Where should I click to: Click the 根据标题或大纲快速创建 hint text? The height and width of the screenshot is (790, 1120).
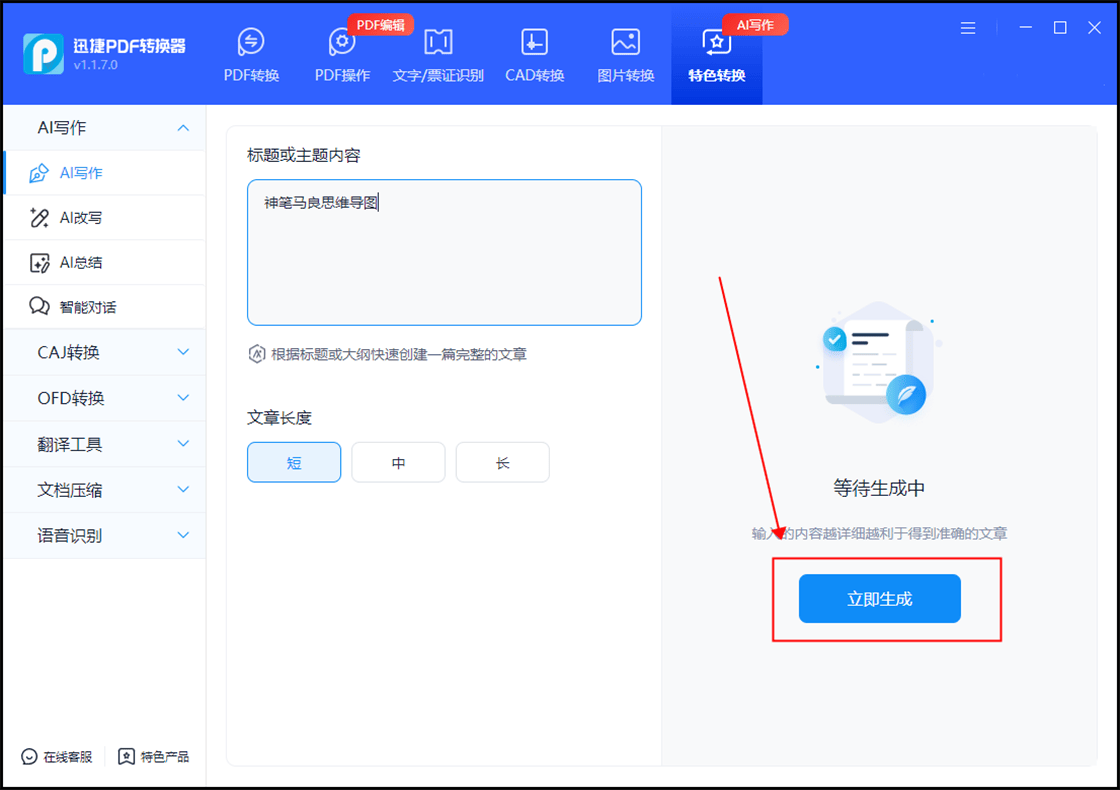click(399, 354)
